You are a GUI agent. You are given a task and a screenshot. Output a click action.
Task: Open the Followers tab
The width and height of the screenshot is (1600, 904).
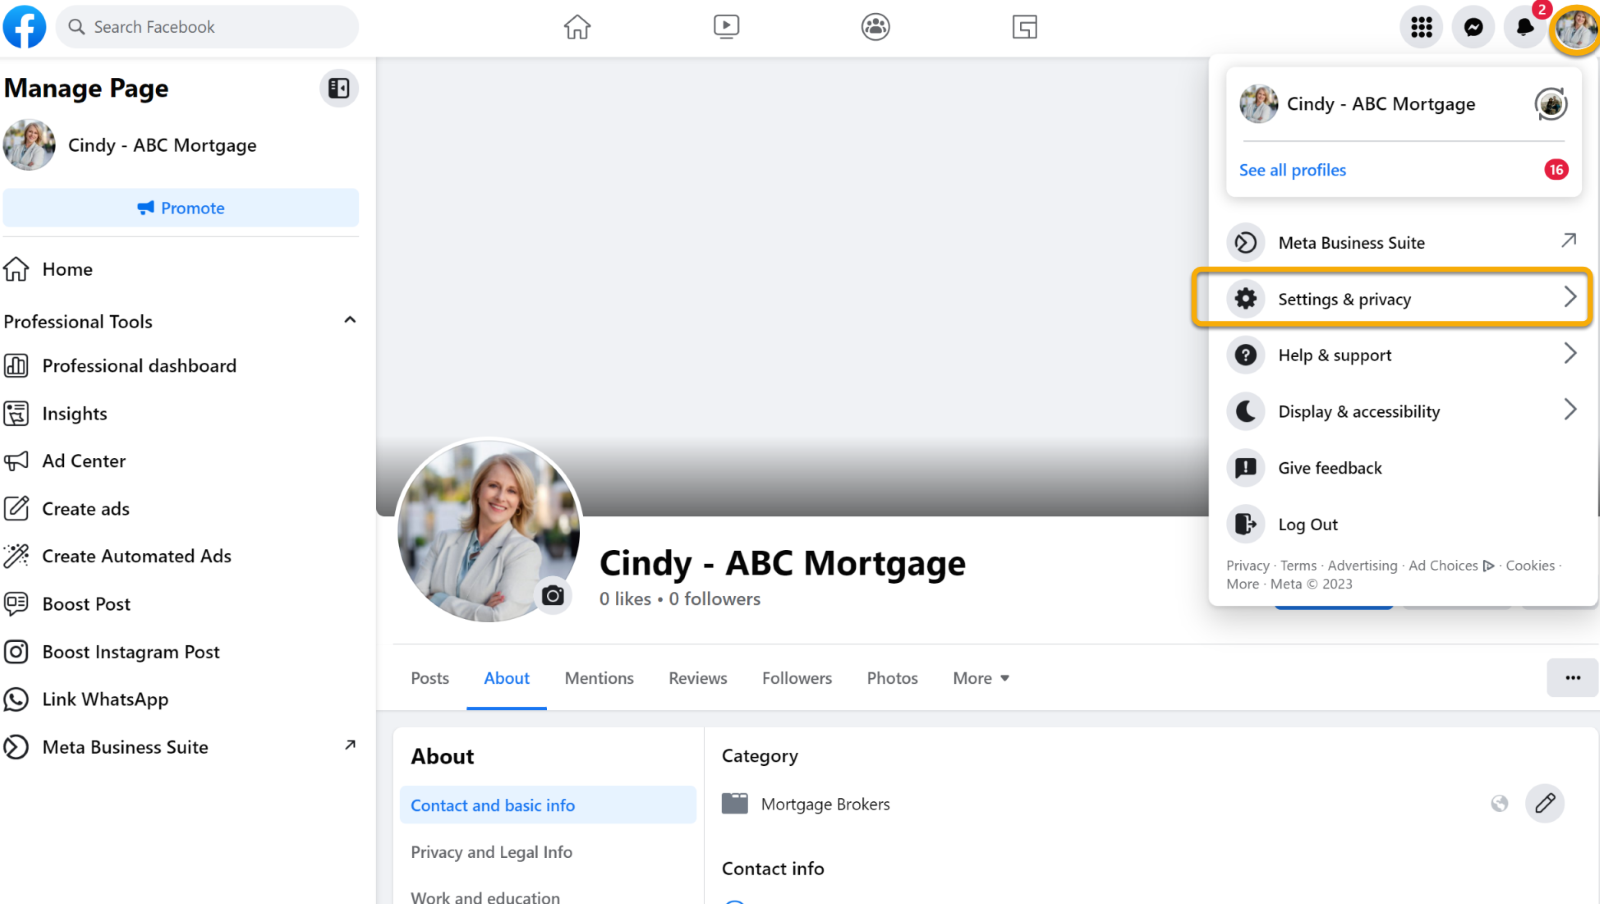(797, 678)
